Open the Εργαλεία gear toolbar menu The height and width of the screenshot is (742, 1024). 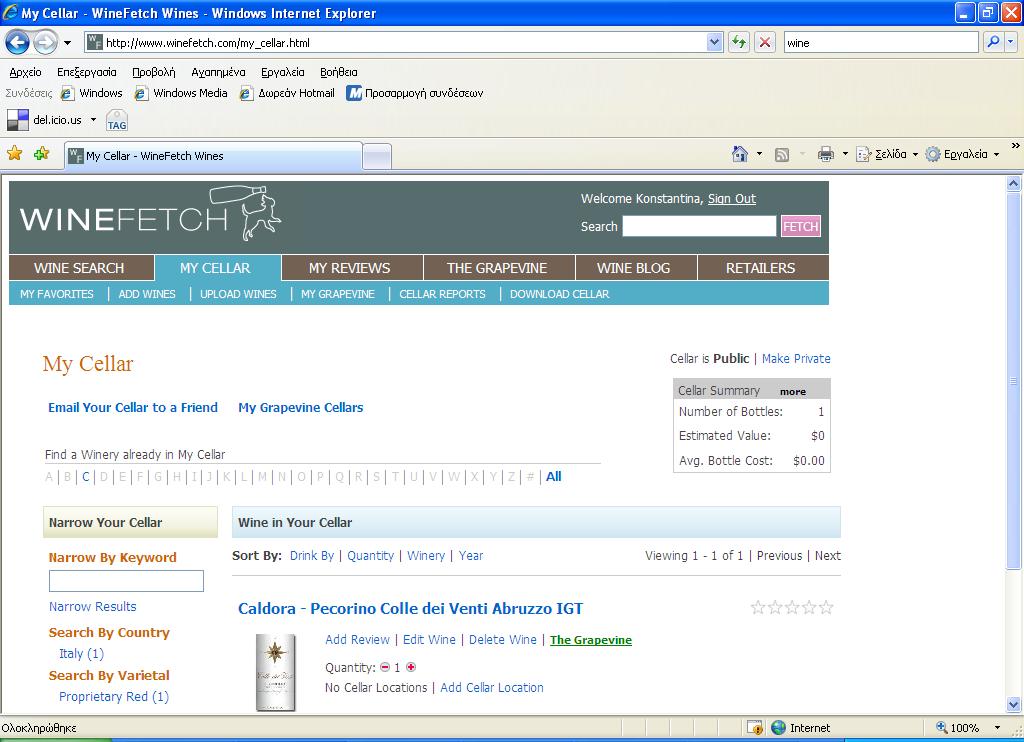[x=963, y=154]
